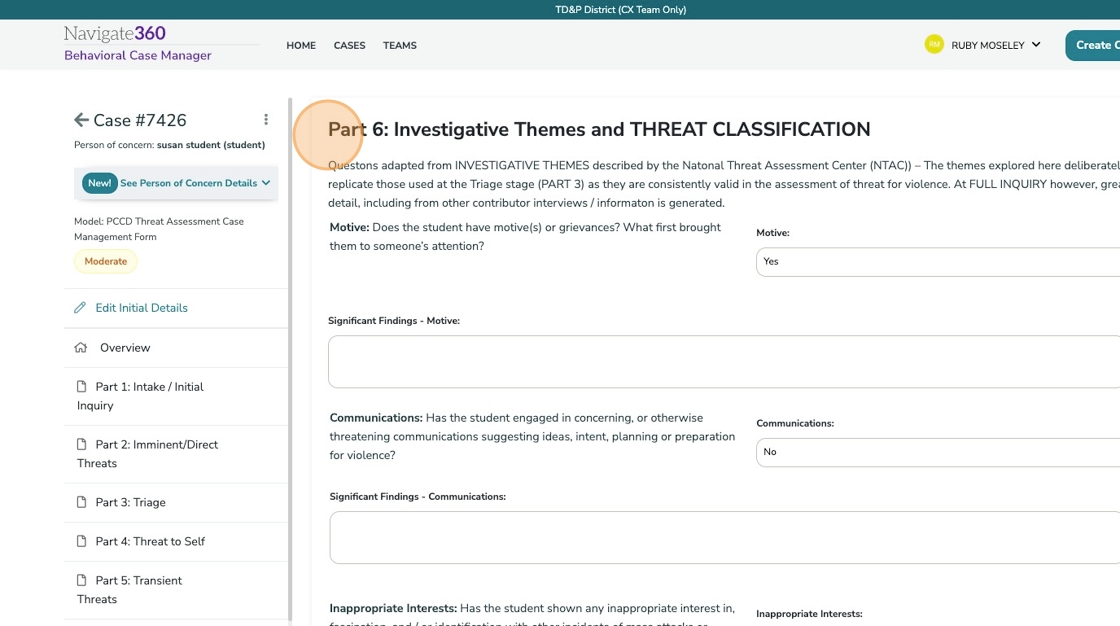
Task: Click the TD&P District (CX Team Only) banner text
Action: [x=621, y=9]
